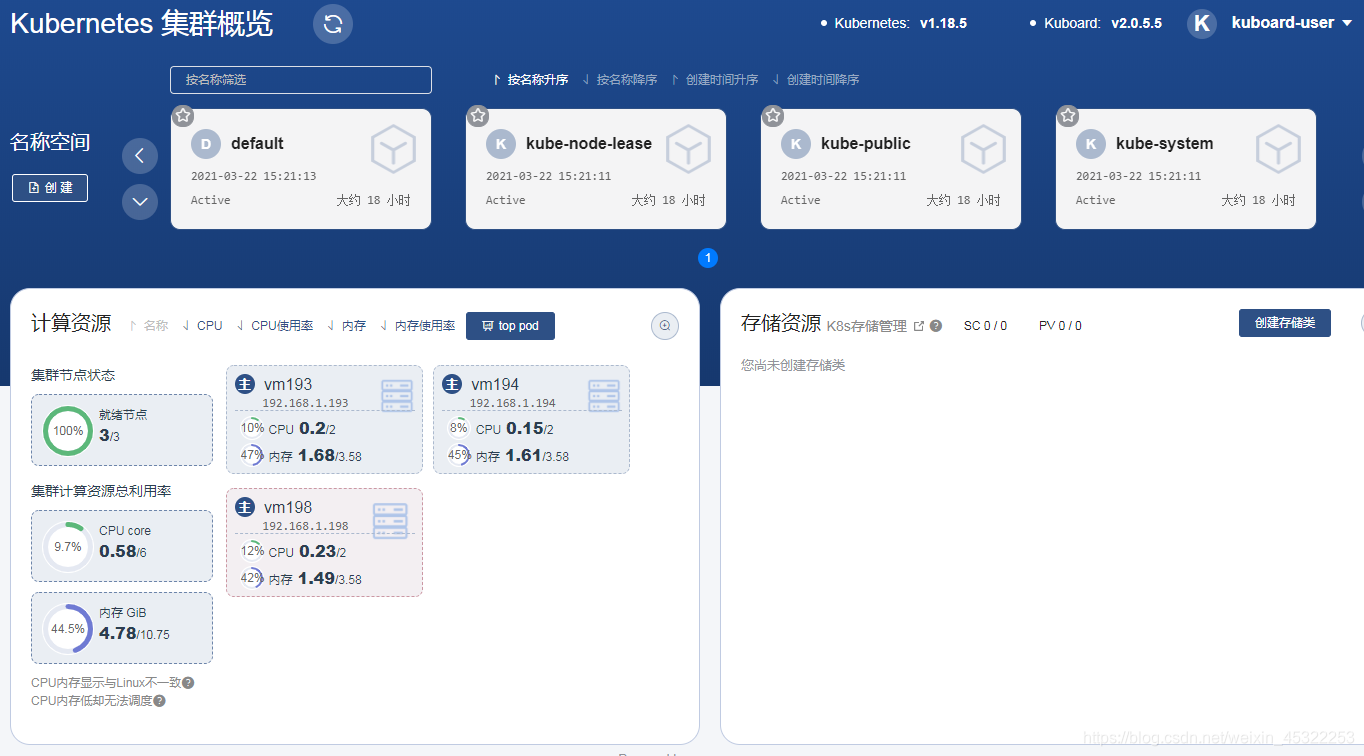
Task: Click the K badge of kube-public
Action: (796, 144)
